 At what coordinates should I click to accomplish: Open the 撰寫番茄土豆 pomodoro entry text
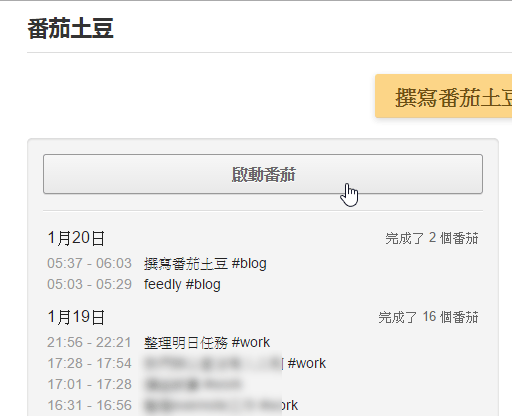[x=186, y=264]
